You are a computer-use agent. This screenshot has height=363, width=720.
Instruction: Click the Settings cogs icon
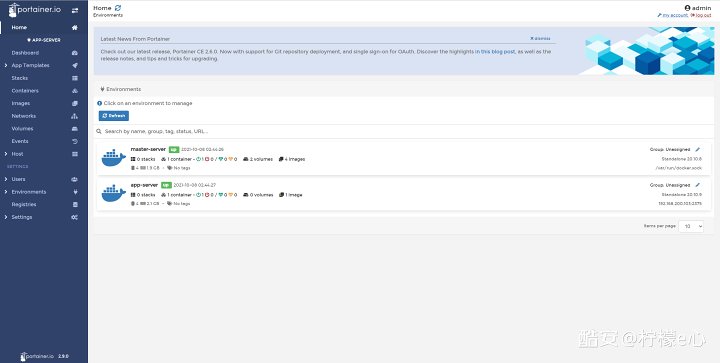[x=74, y=217]
